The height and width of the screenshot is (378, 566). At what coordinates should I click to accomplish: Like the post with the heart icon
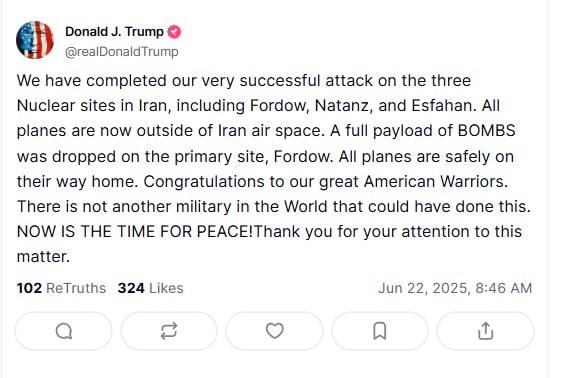(x=274, y=331)
